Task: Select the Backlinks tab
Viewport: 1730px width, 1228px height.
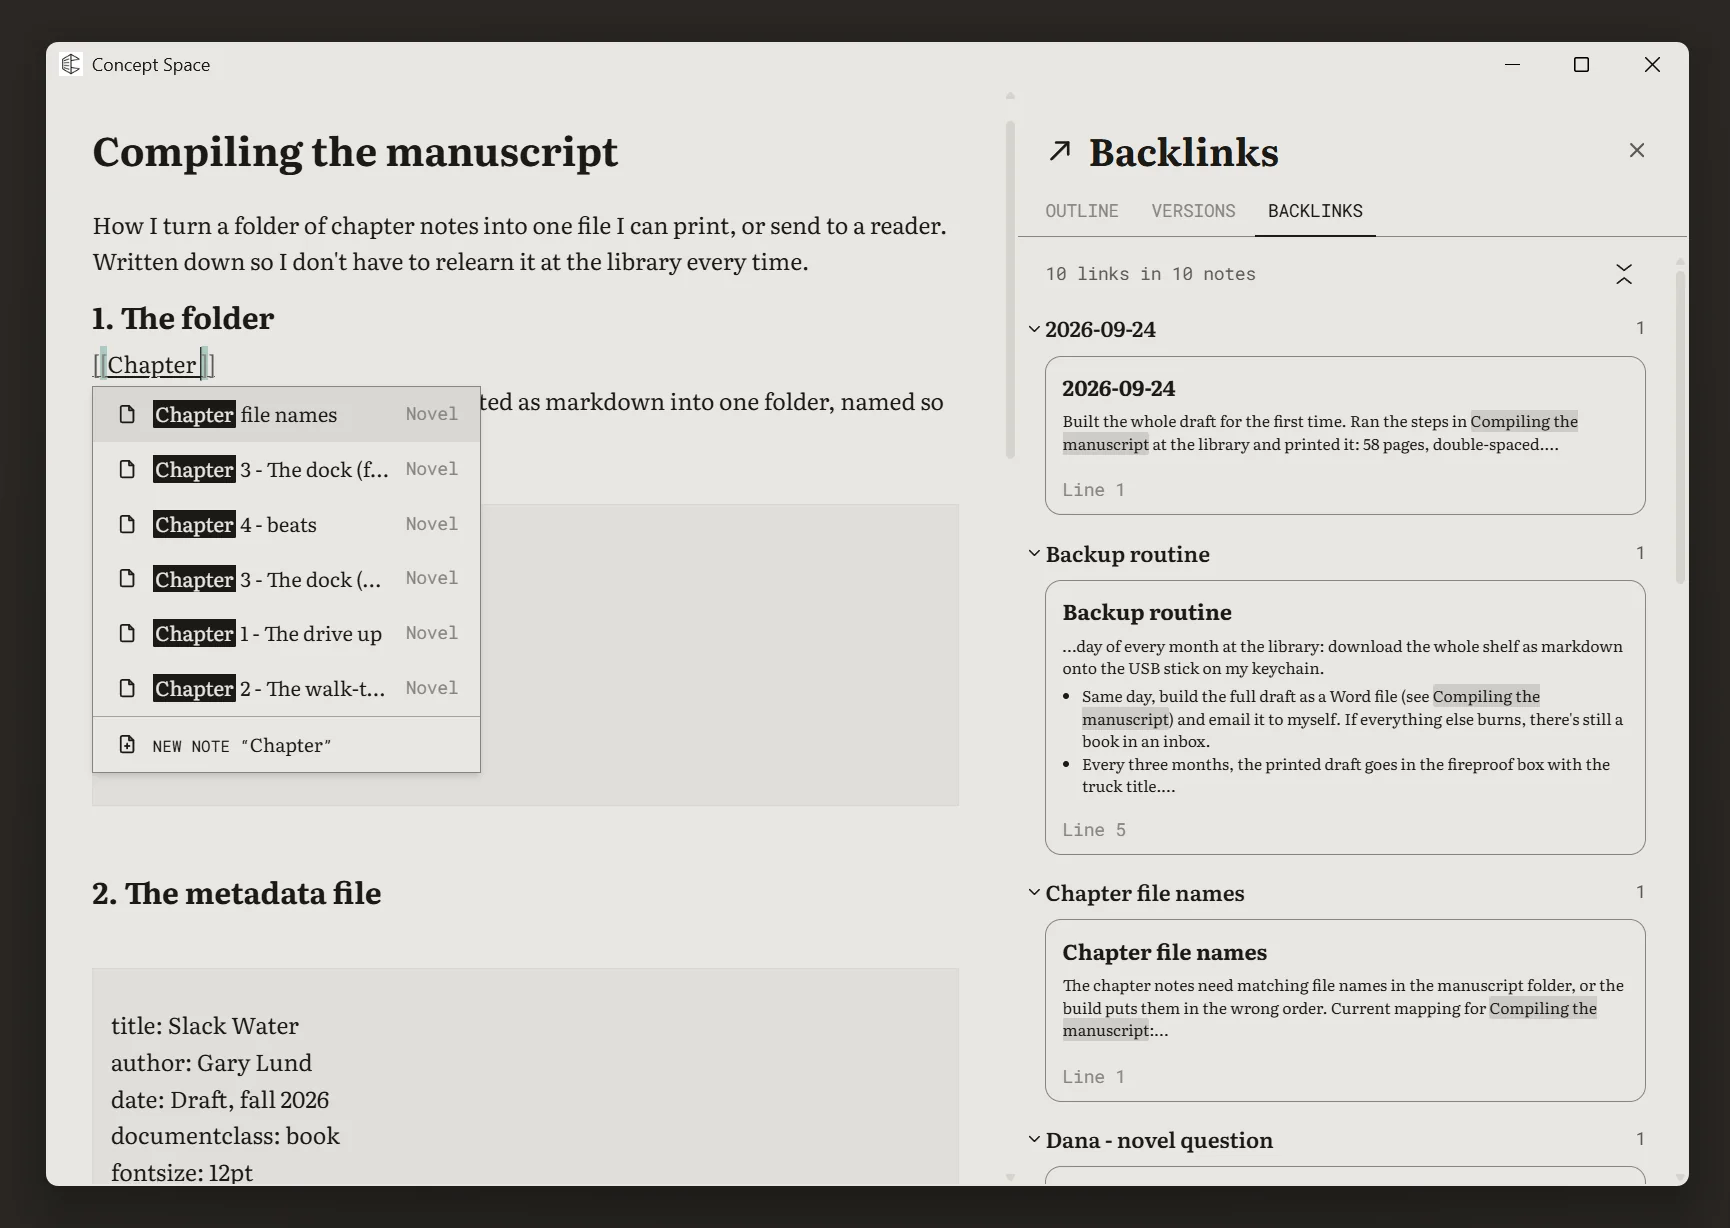Action: click(1315, 211)
